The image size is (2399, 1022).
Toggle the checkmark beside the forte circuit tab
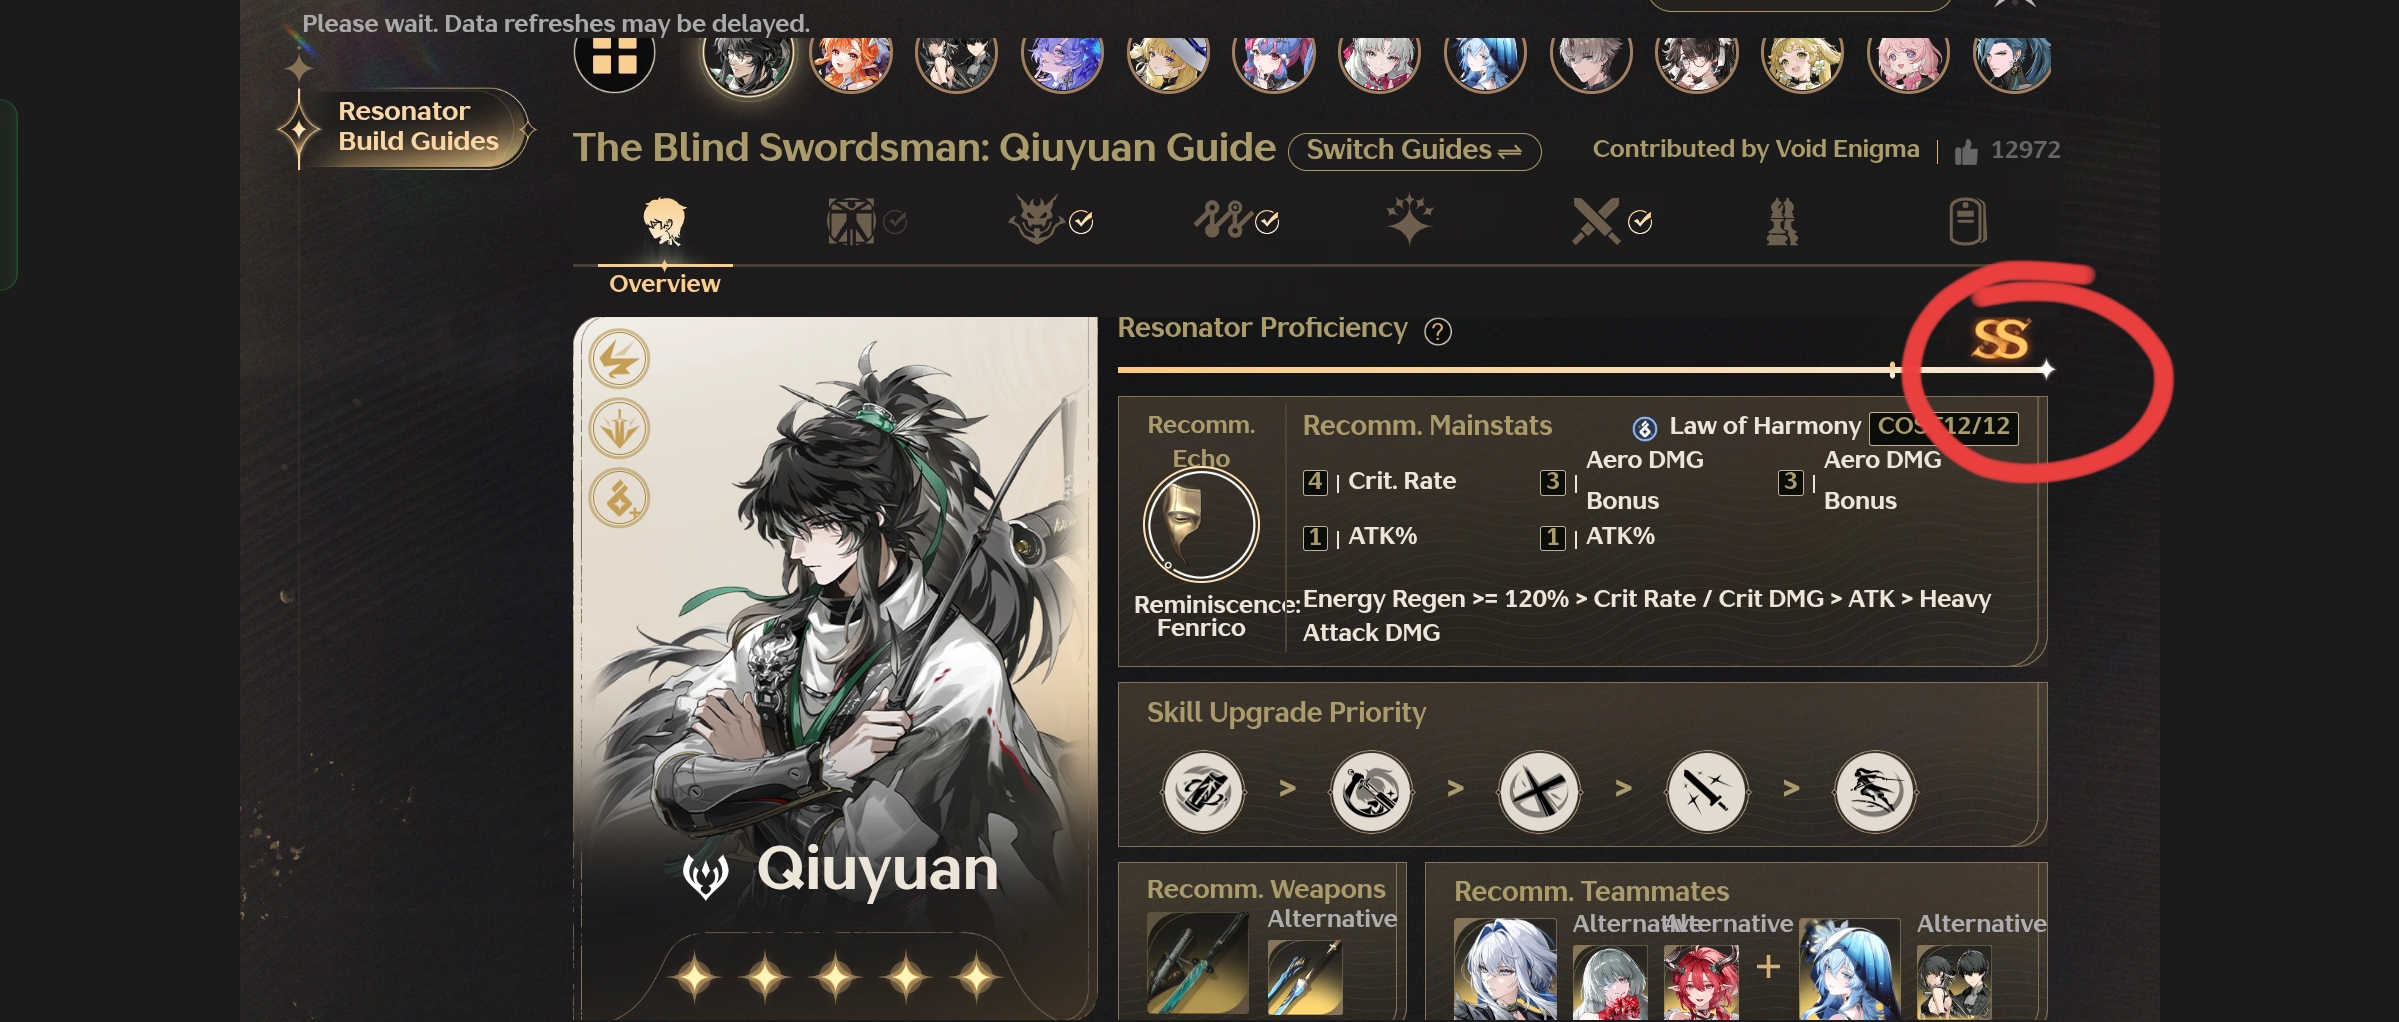click(1267, 222)
